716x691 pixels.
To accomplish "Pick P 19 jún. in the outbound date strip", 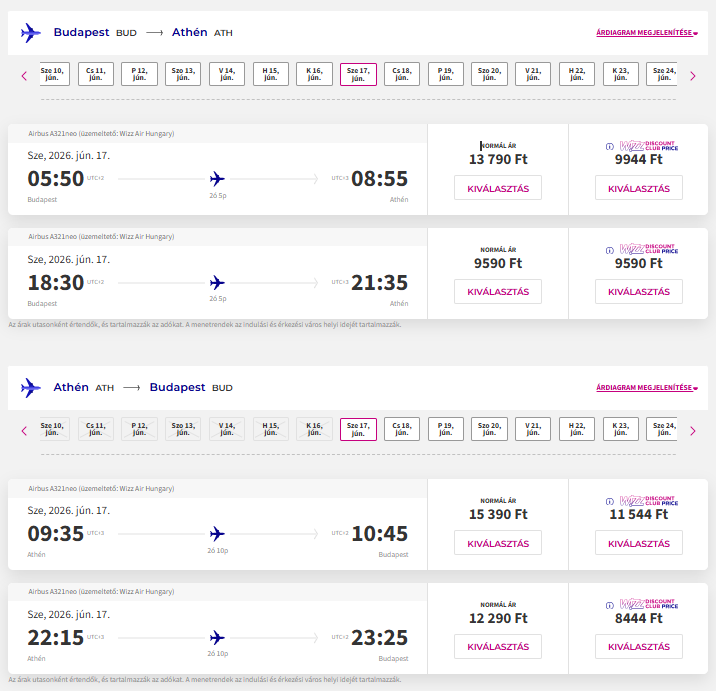I will point(446,75).
